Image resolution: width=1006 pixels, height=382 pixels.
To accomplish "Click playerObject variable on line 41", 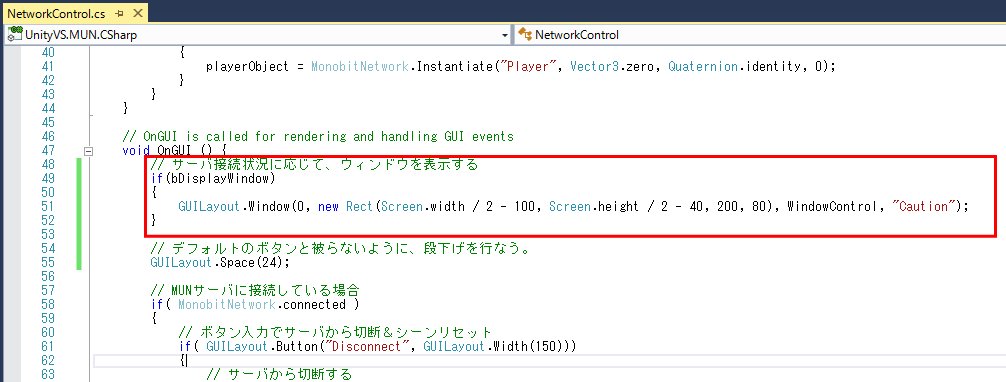I will (x=248, y=67).
